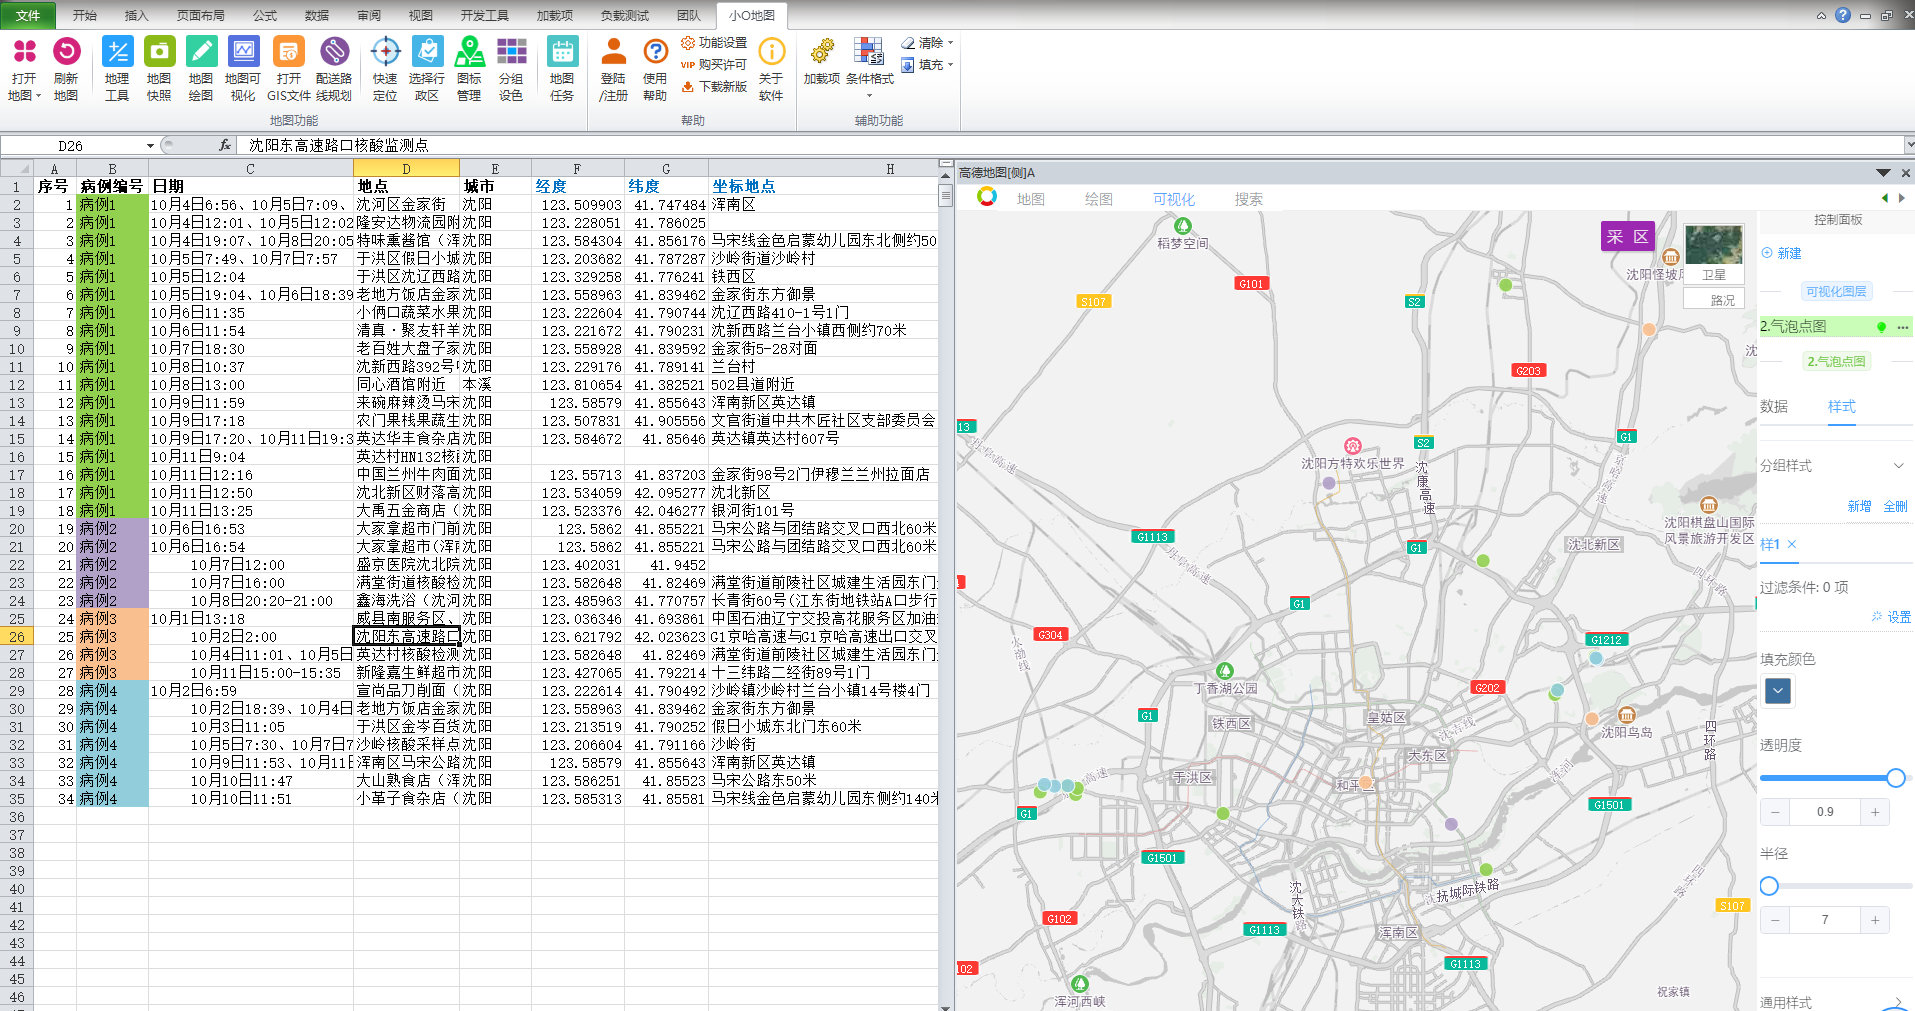The height and width of the screenshot is (1011, 1915).
Task: Take a map snapshot with 地图快照
Action: point(159,68)
